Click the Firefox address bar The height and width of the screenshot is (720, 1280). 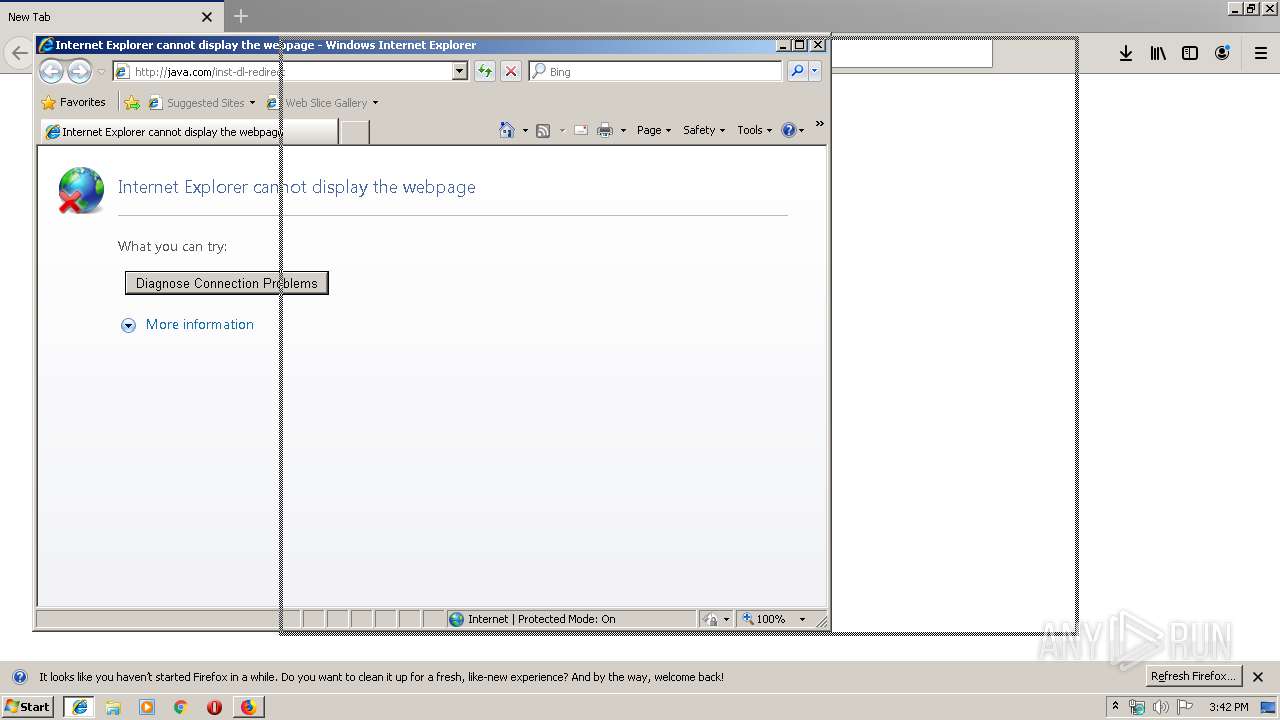[x=912, y=53]
